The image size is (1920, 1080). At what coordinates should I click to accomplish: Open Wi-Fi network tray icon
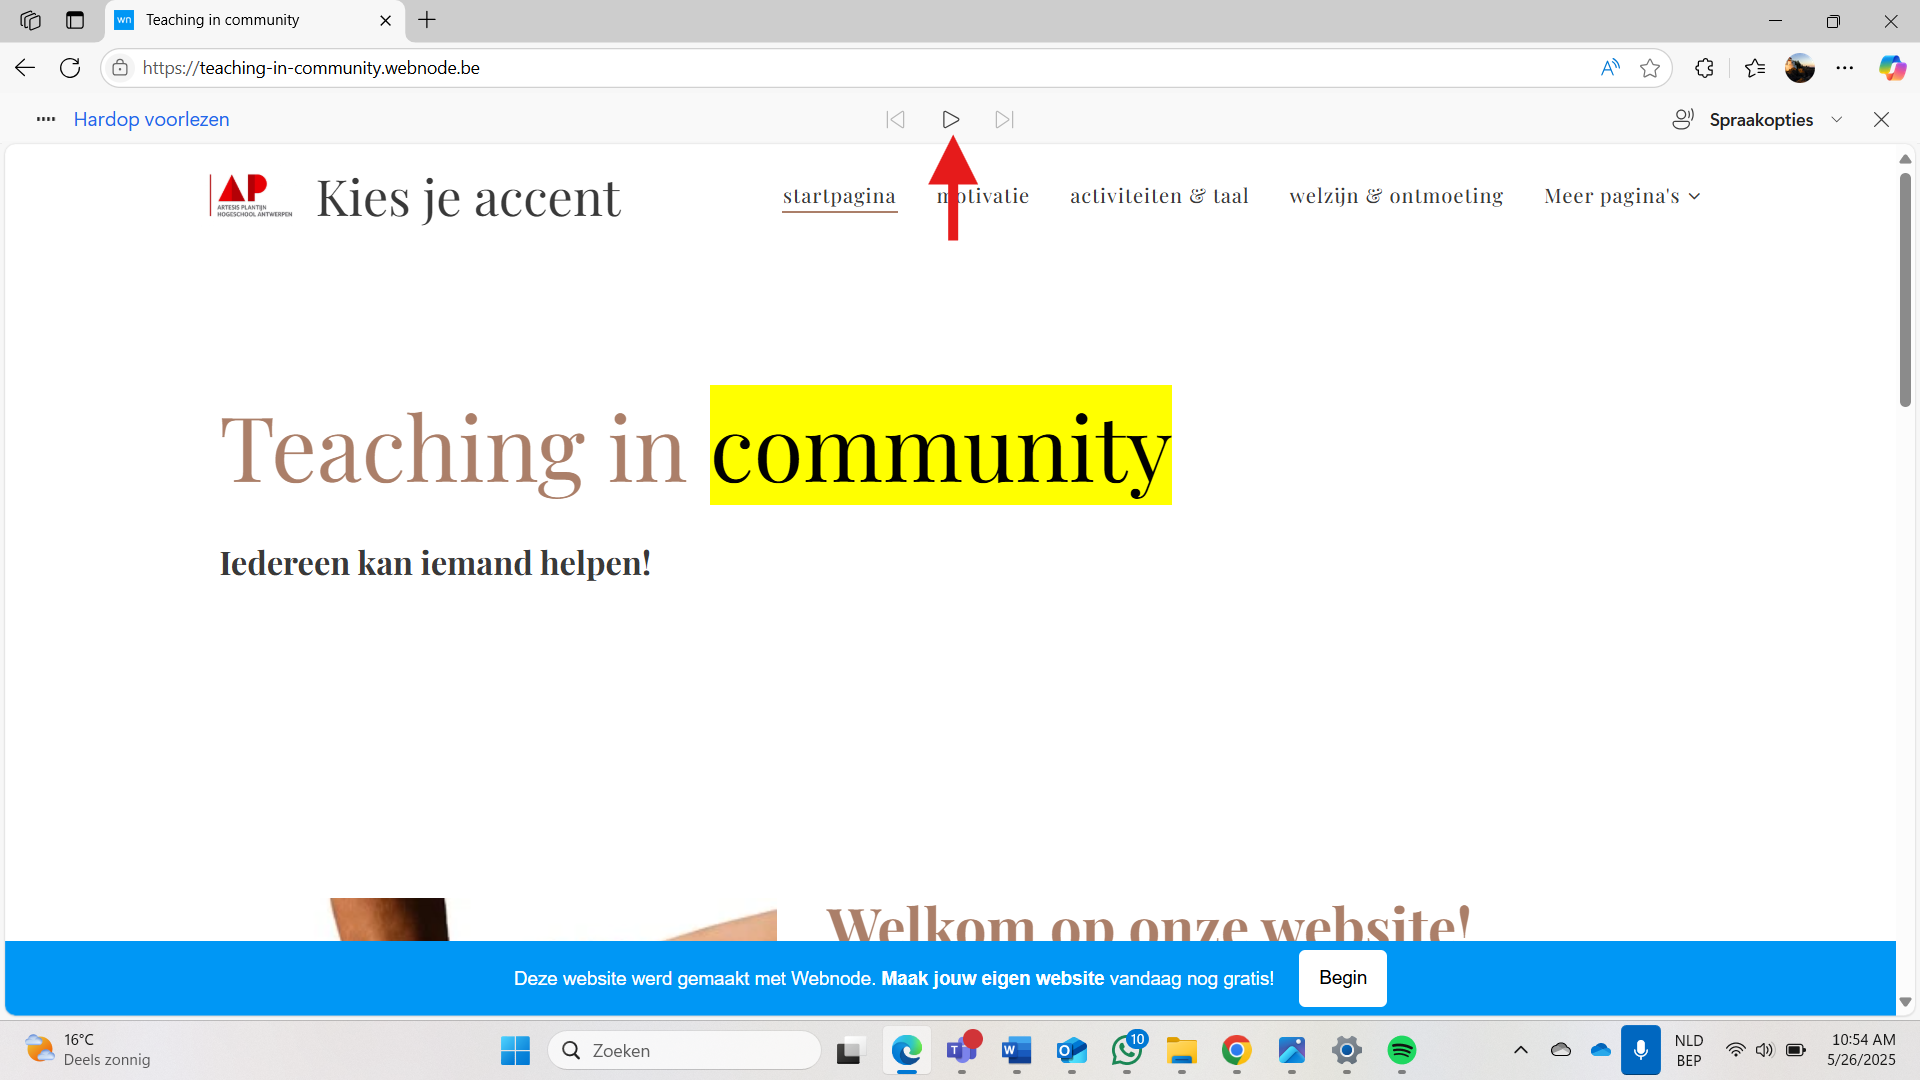point(1736,1050)
